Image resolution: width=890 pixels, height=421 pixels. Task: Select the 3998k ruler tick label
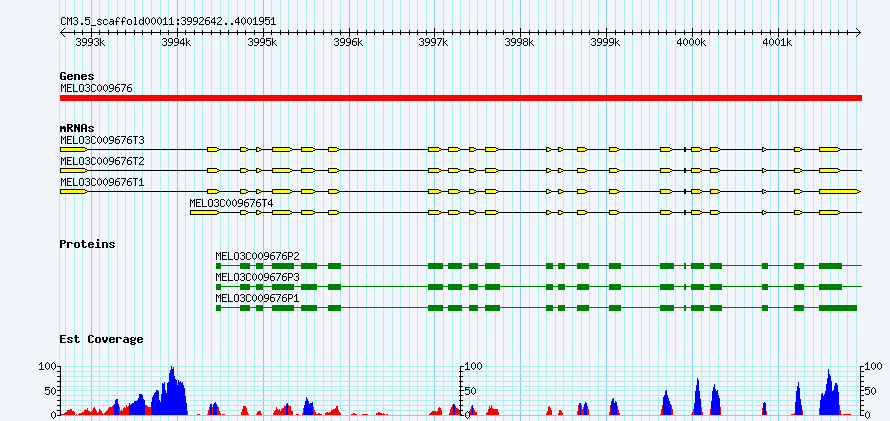[520, 43]
